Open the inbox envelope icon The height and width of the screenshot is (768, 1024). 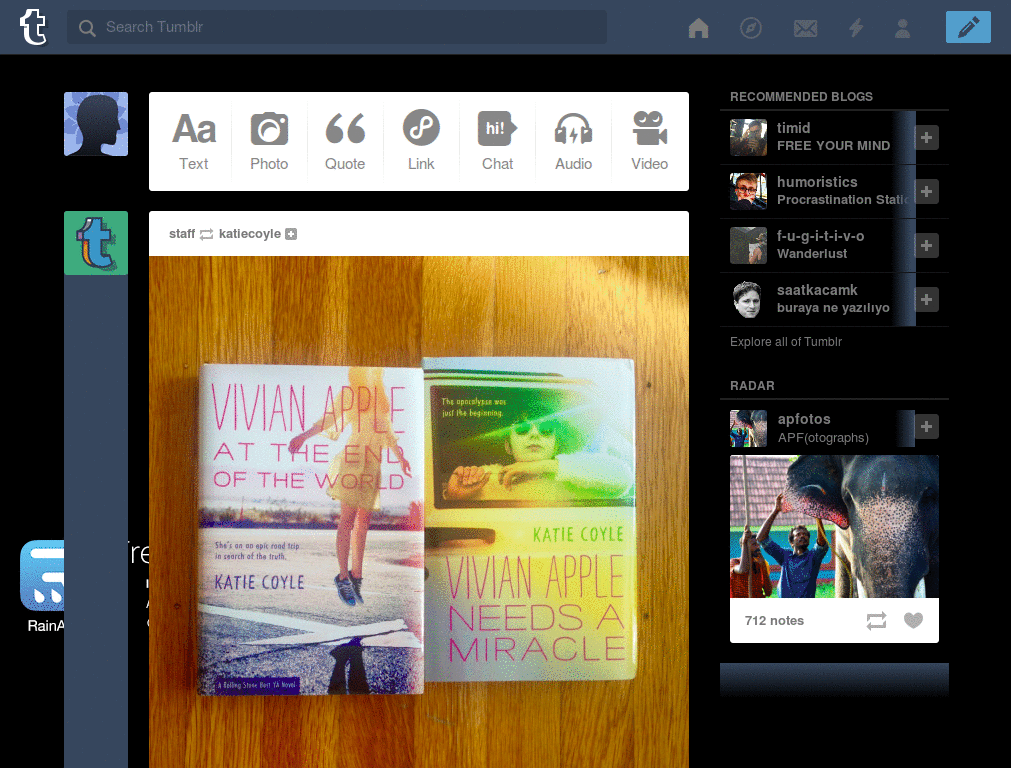[x=805, y=28]
